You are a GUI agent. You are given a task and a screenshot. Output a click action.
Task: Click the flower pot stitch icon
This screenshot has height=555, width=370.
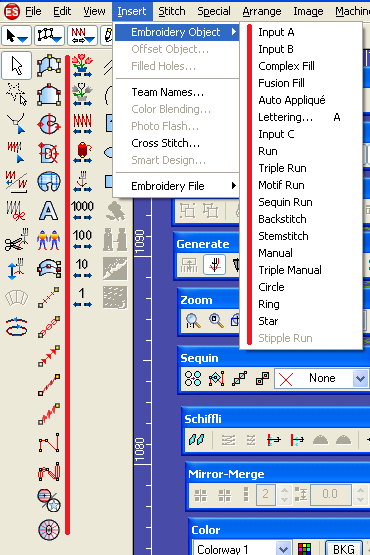click(x=82, y=65)
